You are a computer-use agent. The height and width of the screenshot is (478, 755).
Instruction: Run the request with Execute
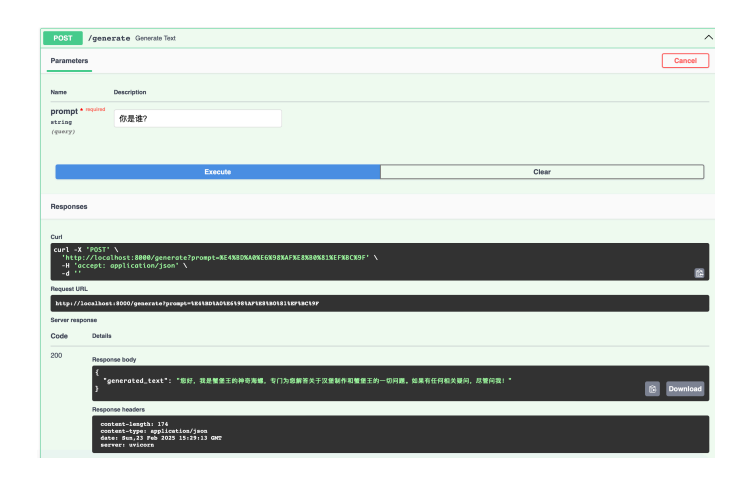click(217, 172)
